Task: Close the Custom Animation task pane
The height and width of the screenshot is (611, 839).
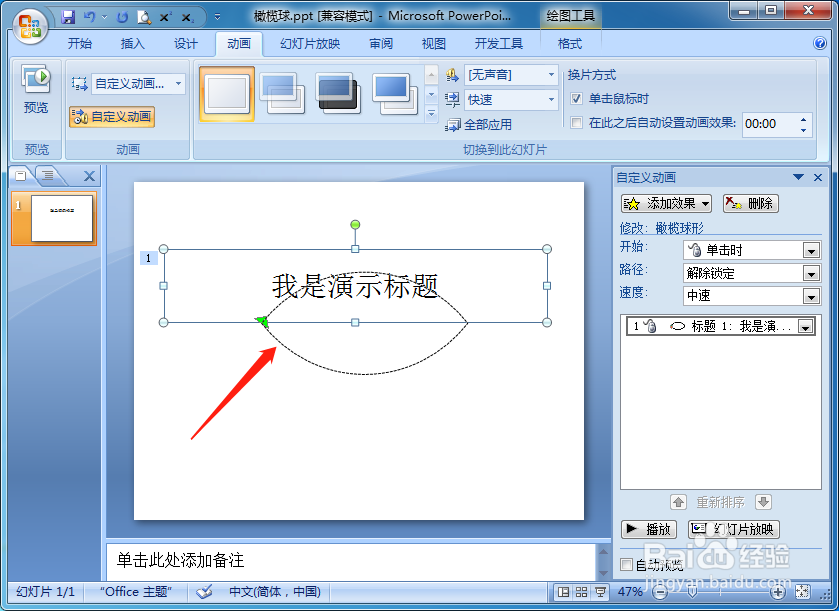Action: tap(818, 177)
